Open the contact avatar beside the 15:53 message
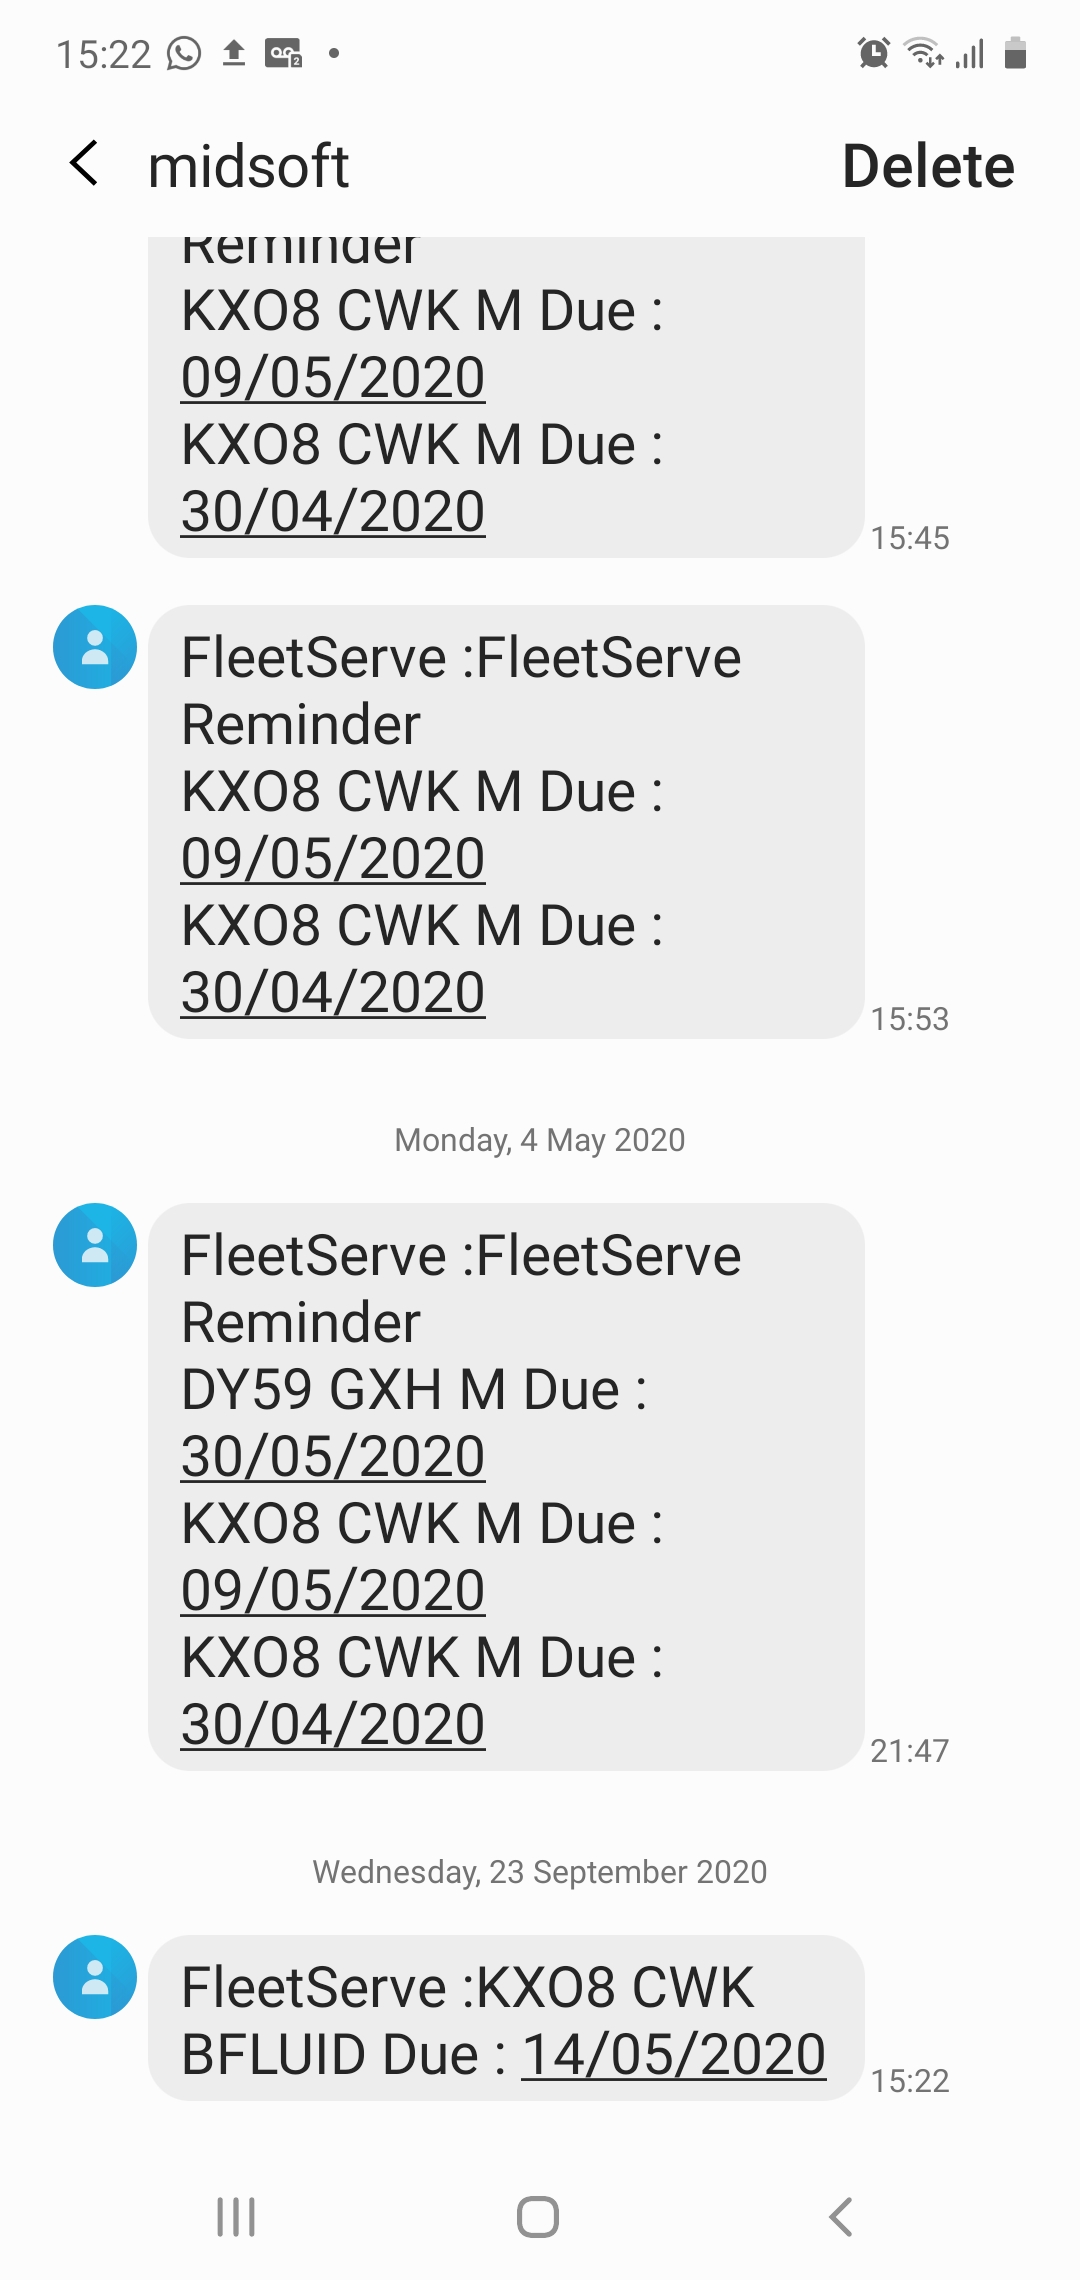The width and height of the screenshot is (1080, 2280). click(94, 647)
